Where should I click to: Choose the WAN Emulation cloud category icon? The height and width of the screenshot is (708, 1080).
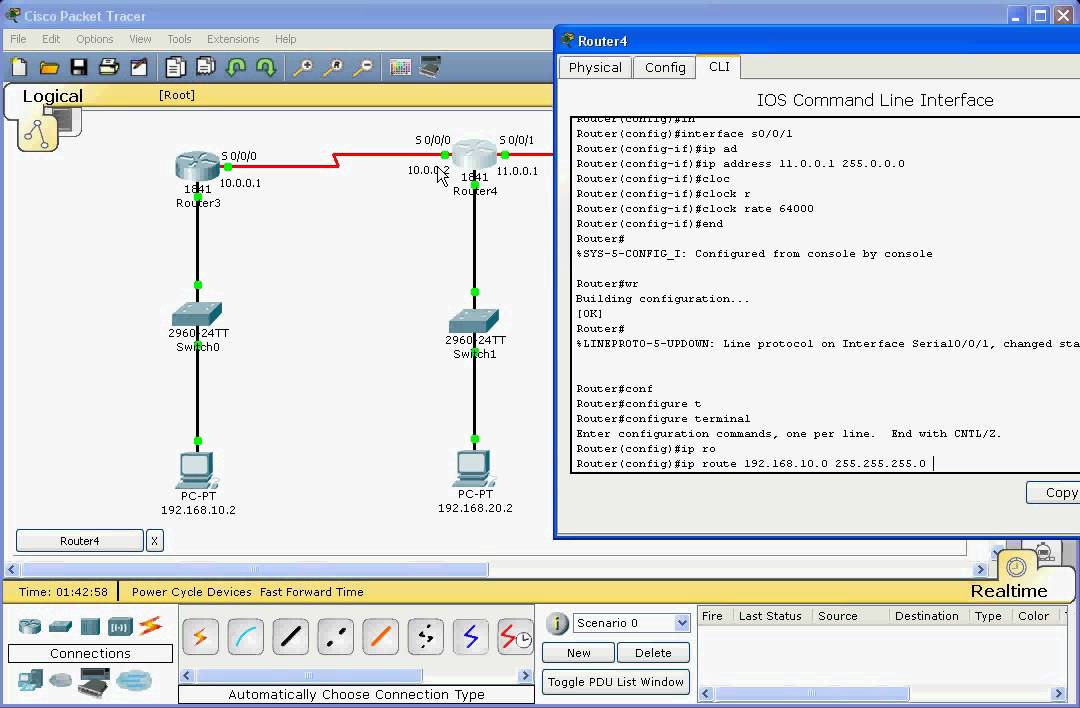point(61,681)
